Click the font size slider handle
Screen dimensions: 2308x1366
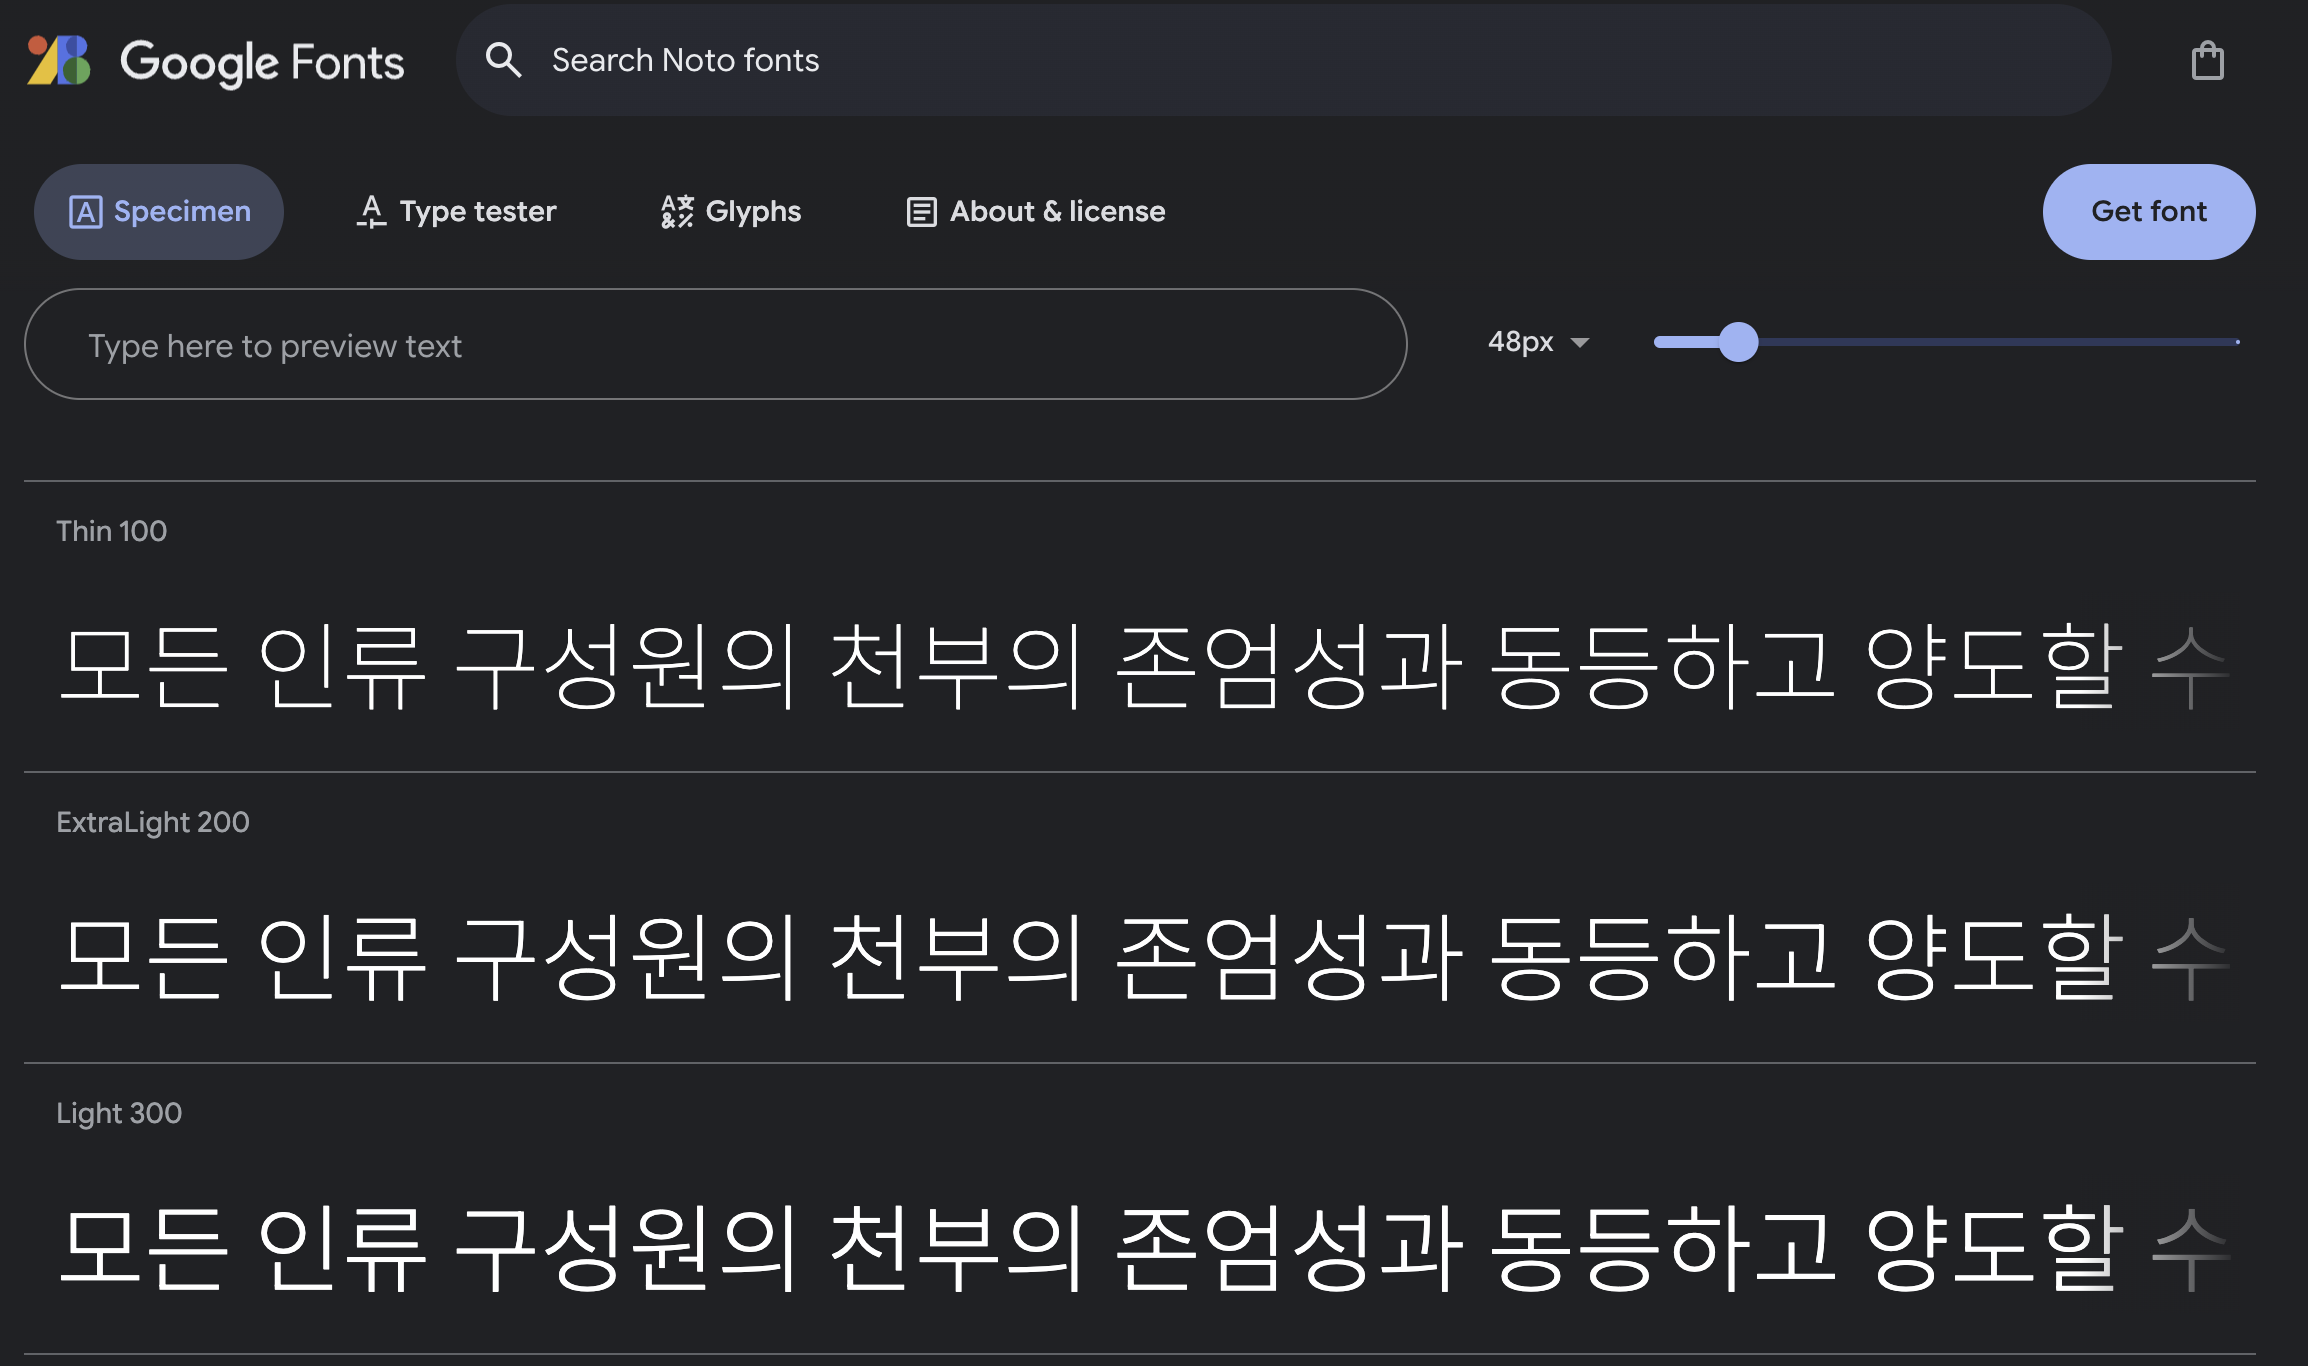(x=1739, y=342)
